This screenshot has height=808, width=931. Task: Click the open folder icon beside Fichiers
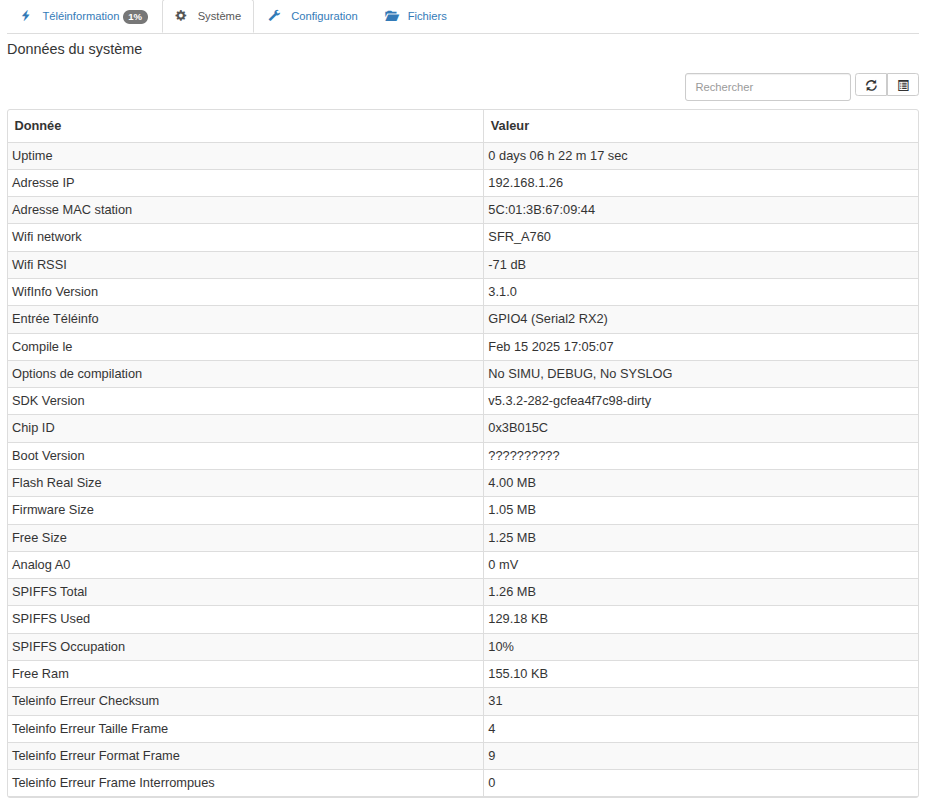click(x=392, y=16)
